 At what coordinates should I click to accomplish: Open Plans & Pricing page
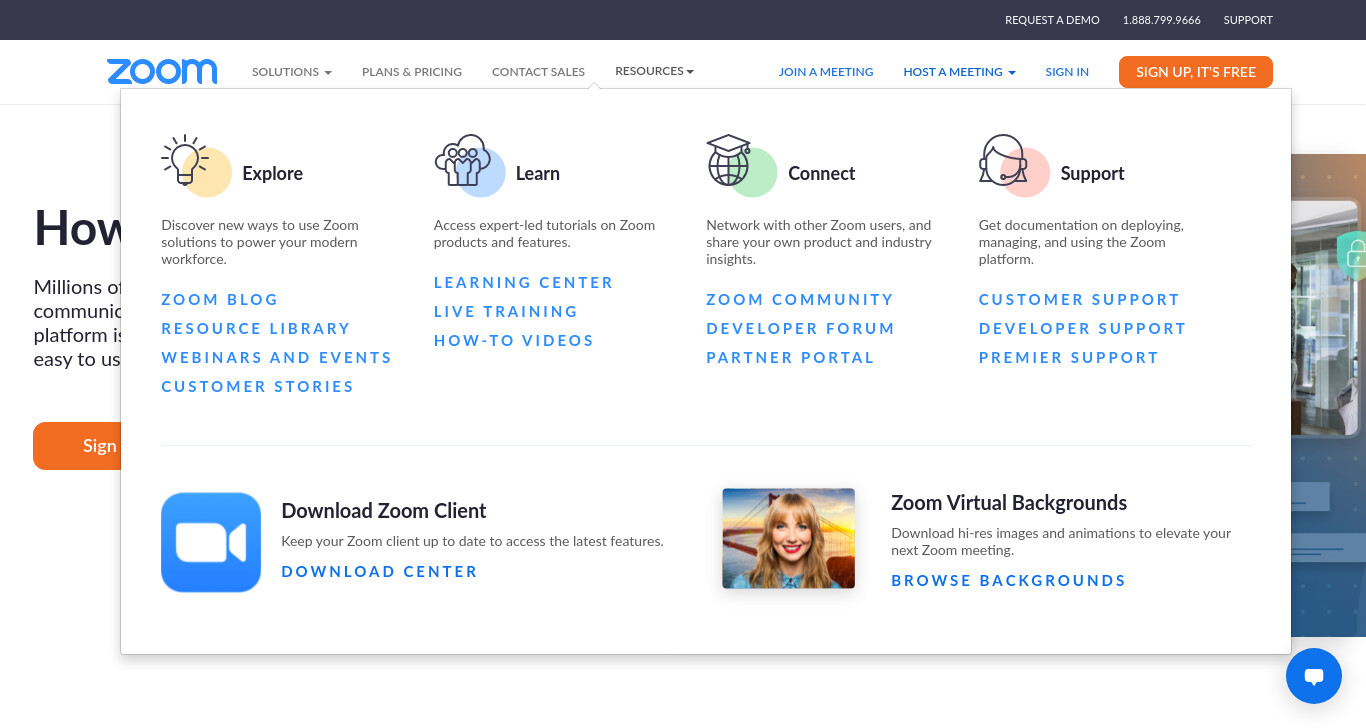[412, 72]
